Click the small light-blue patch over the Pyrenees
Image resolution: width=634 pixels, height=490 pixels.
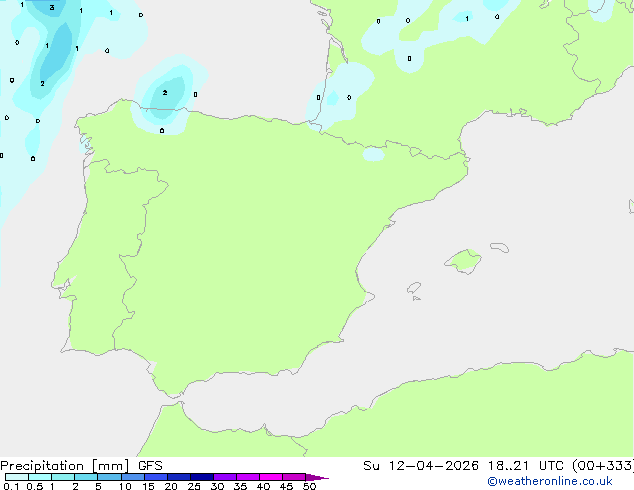tap(373, 154)
